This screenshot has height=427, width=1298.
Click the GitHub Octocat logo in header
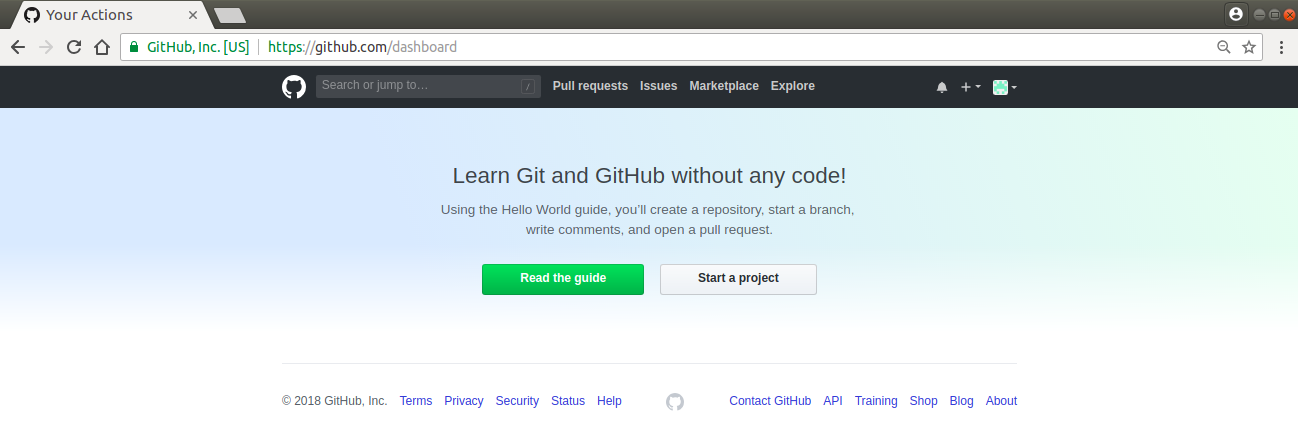click(x=293, y=87)
